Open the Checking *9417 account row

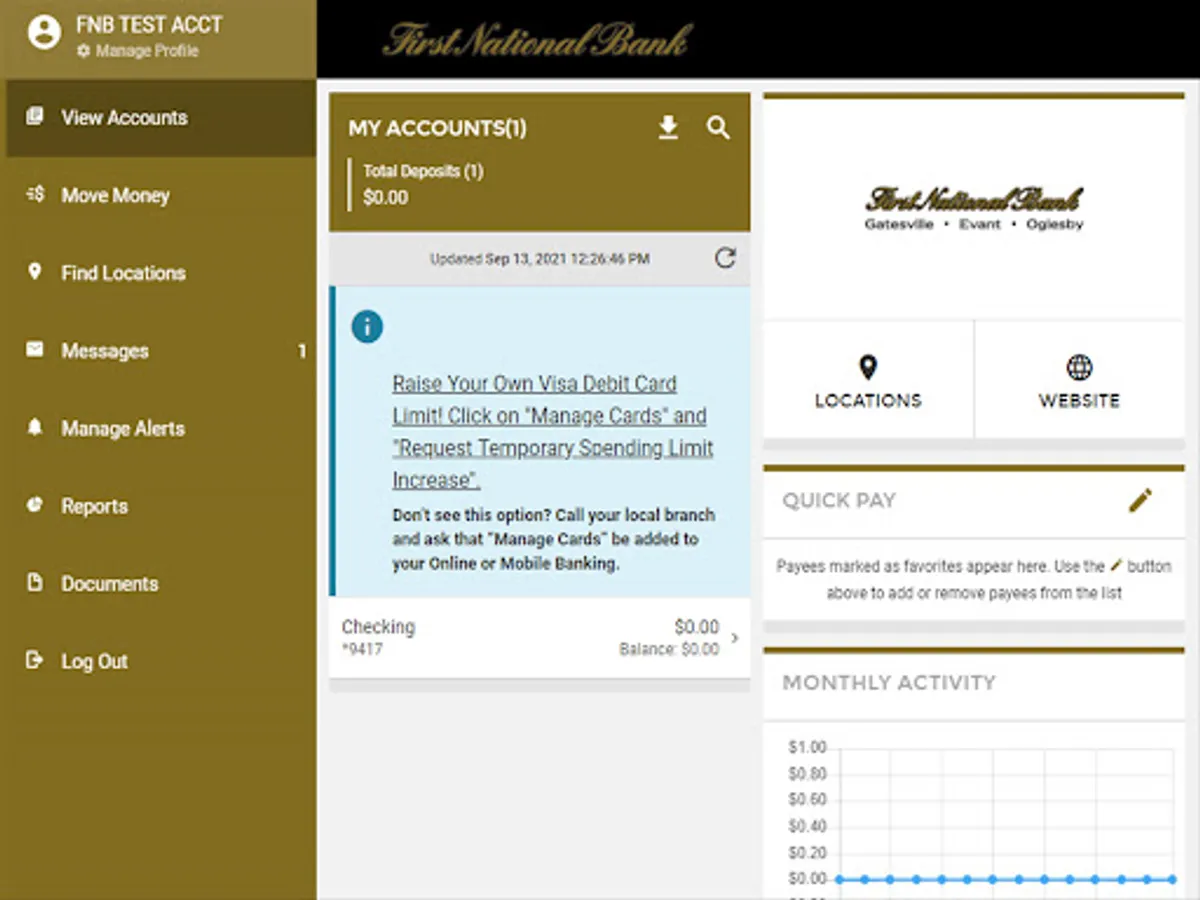[540, 638]
